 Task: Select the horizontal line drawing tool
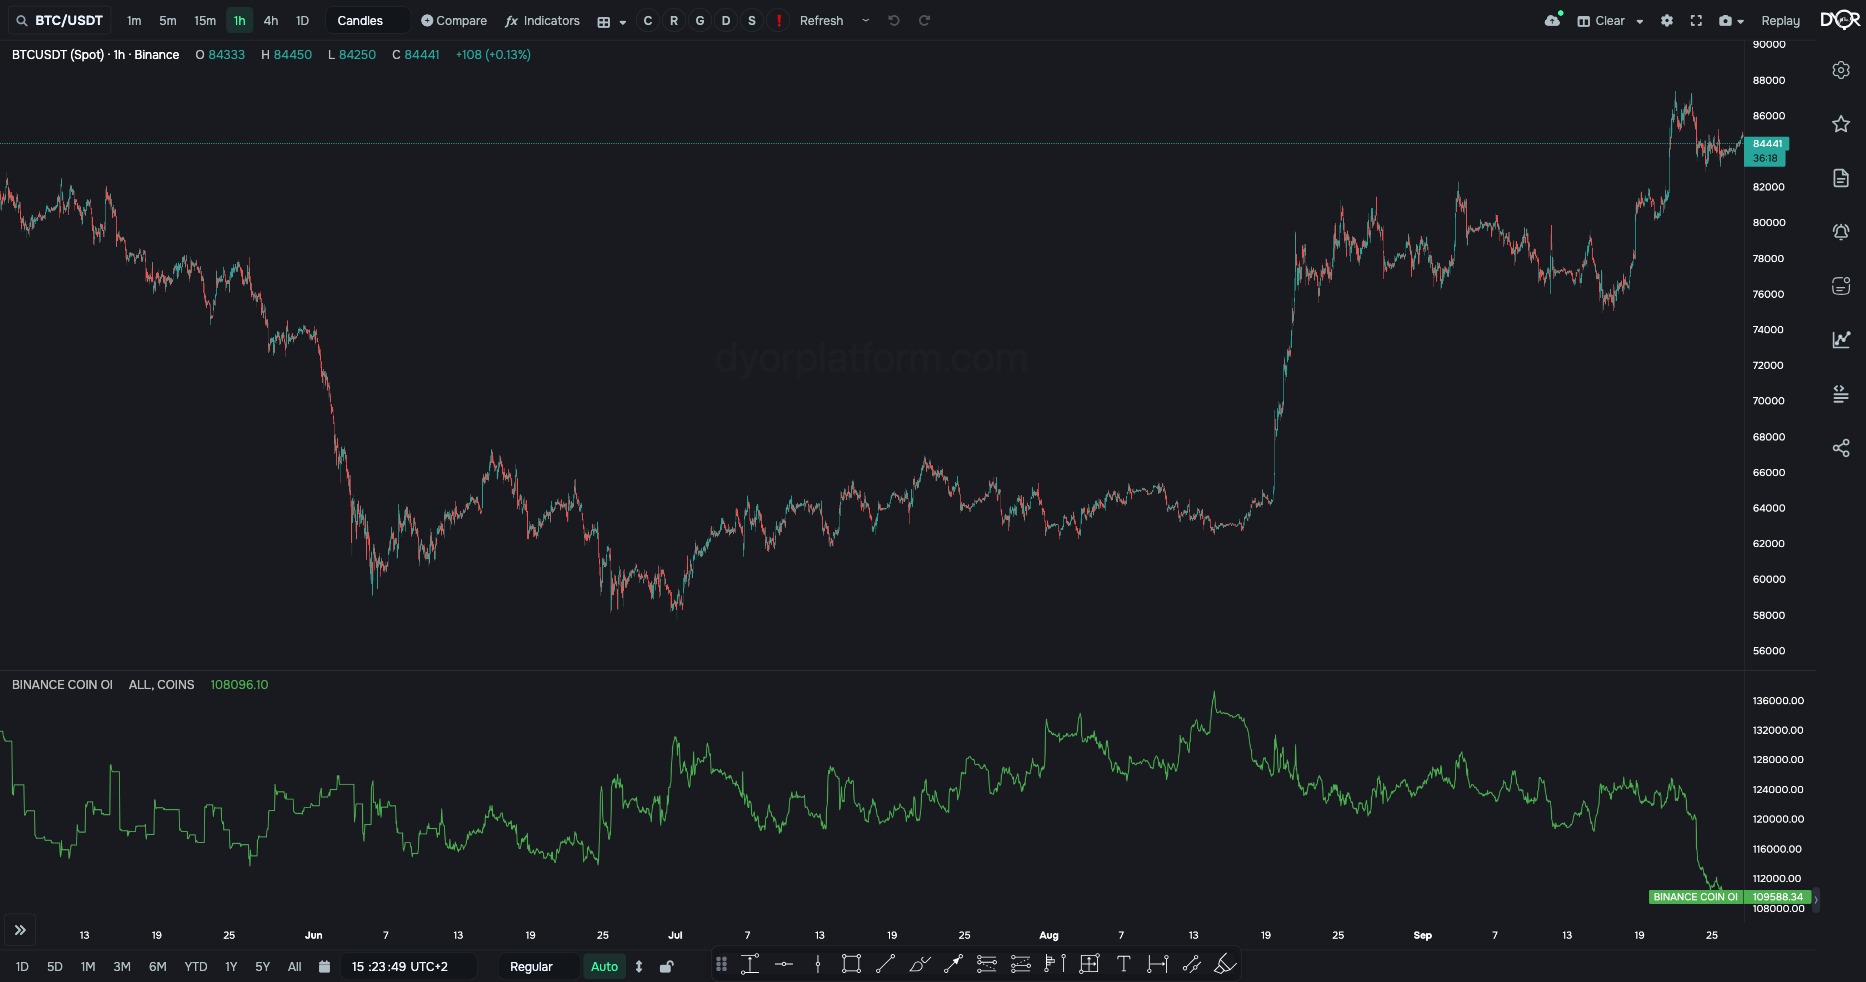pyautogui.click(x=784, y=964)
